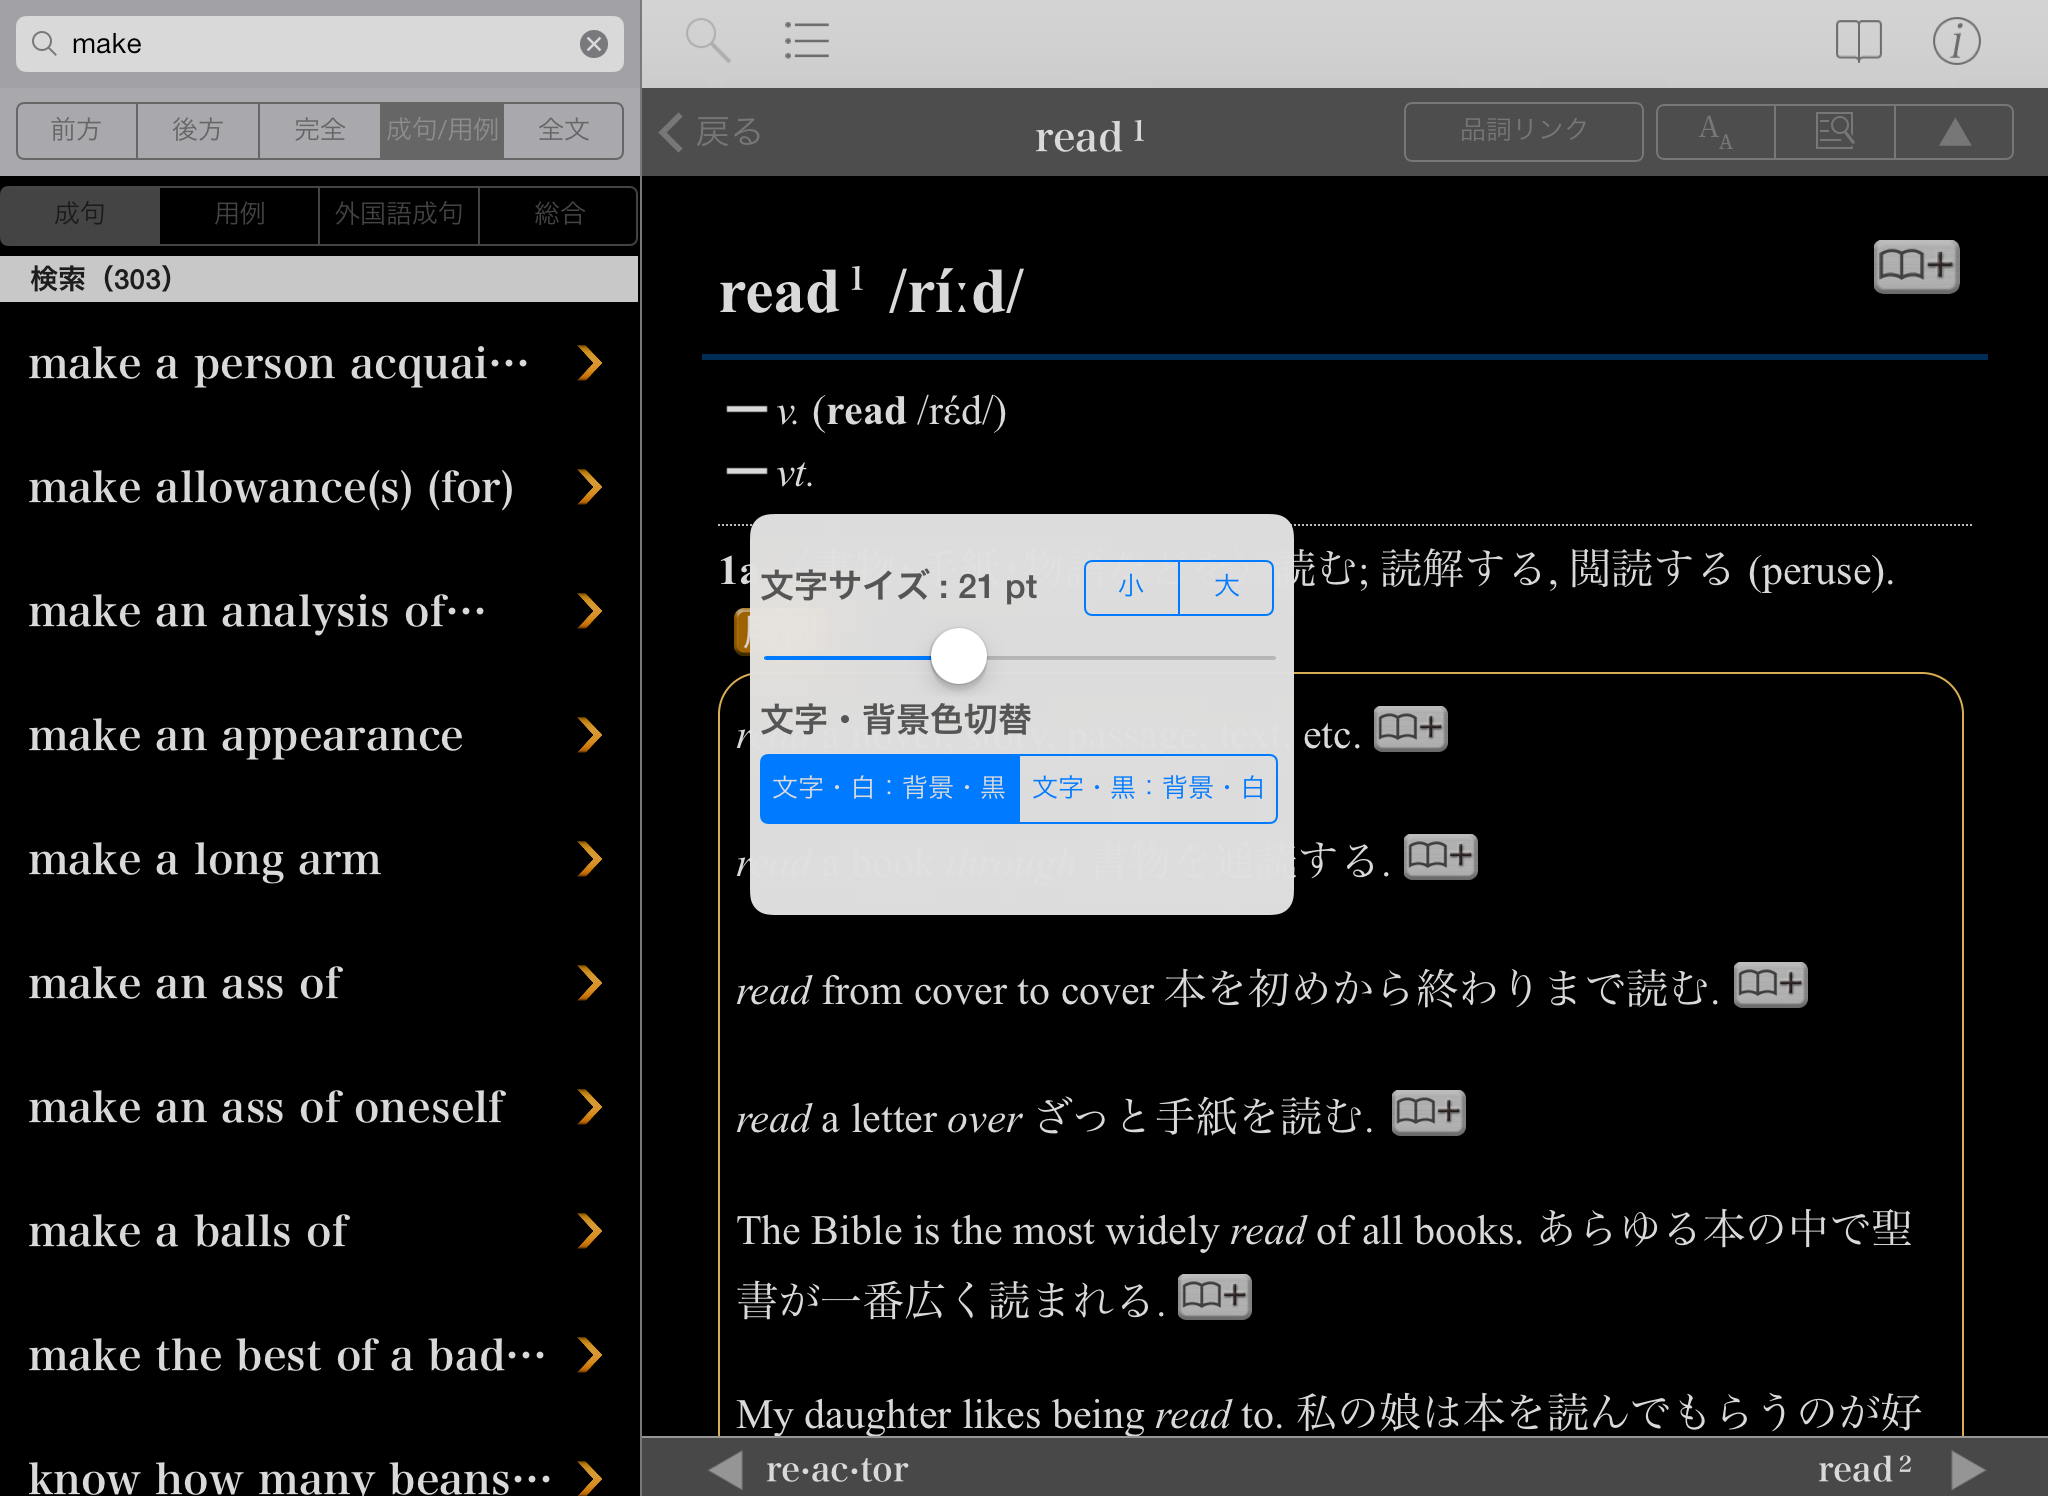Click the info circle icon

pyautogui.click(x=1955, y=41)
